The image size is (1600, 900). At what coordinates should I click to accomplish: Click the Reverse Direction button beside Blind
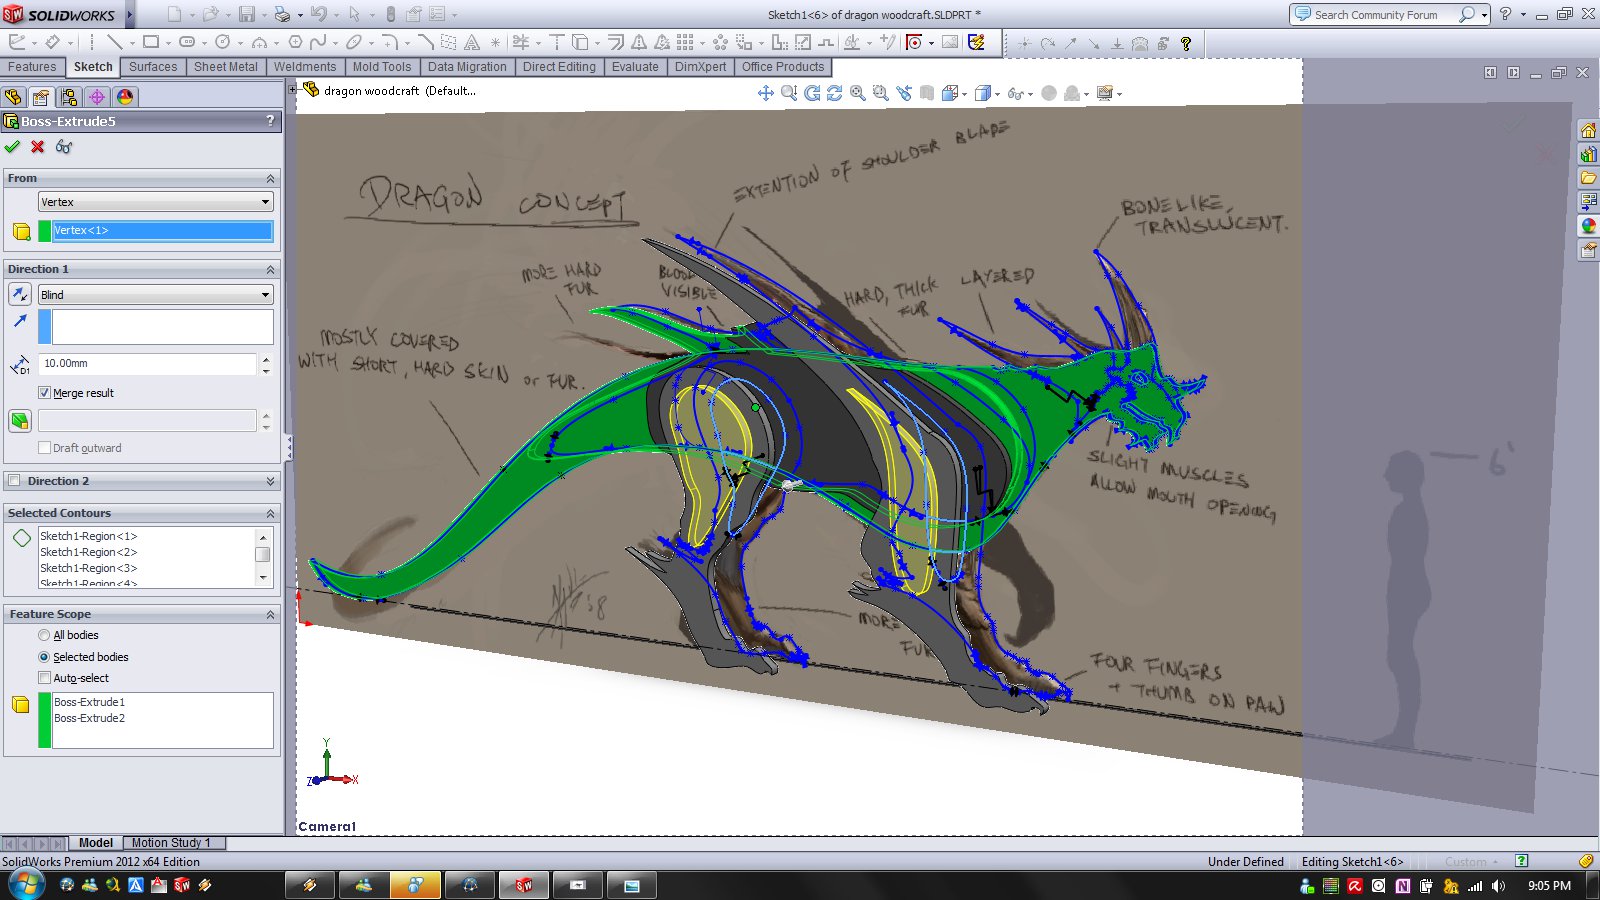tap(20, 295)
